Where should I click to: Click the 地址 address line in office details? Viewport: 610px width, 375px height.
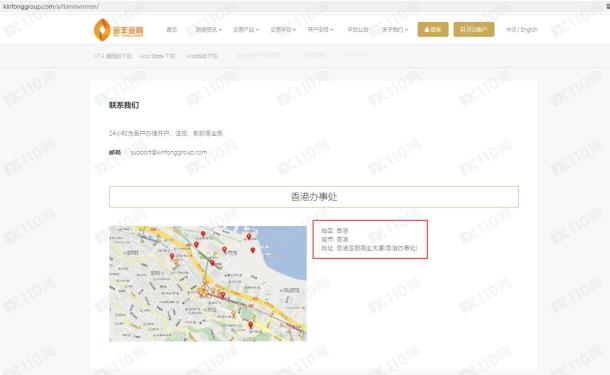coord(369,248)
